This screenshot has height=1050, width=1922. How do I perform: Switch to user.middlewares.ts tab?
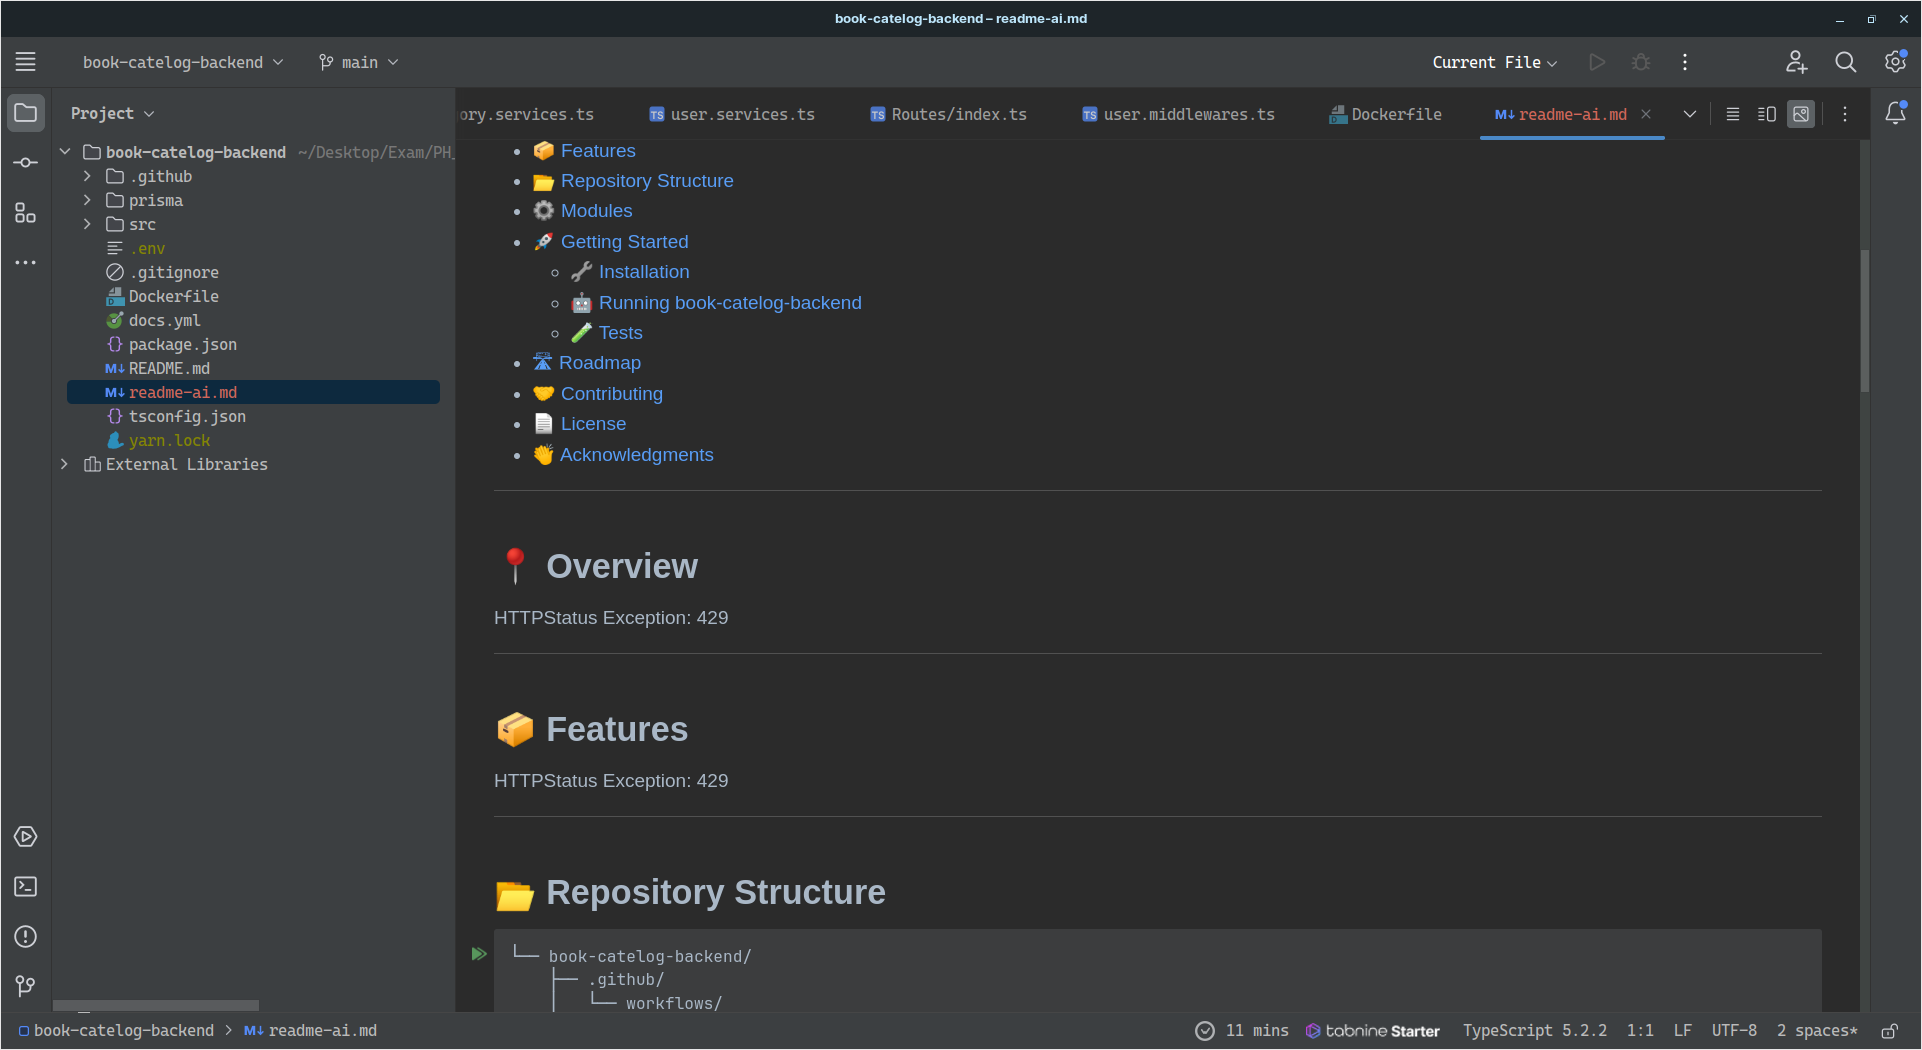tap(1178, 114)
